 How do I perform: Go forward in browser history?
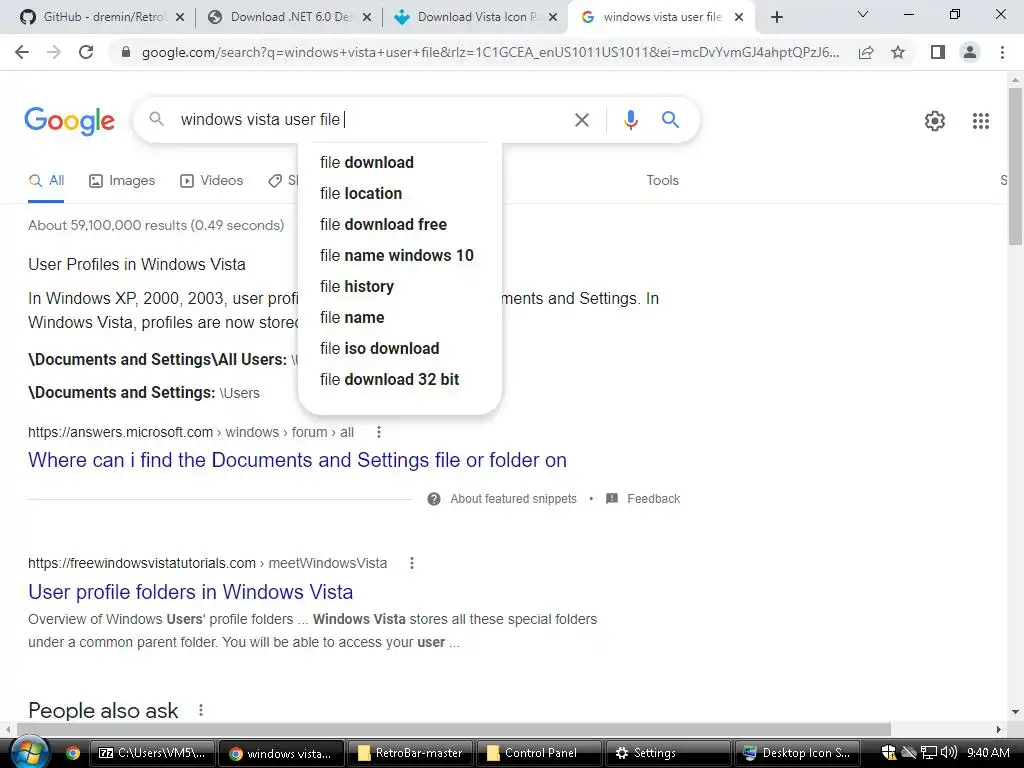pyautogui.click(x=54, y=52)
